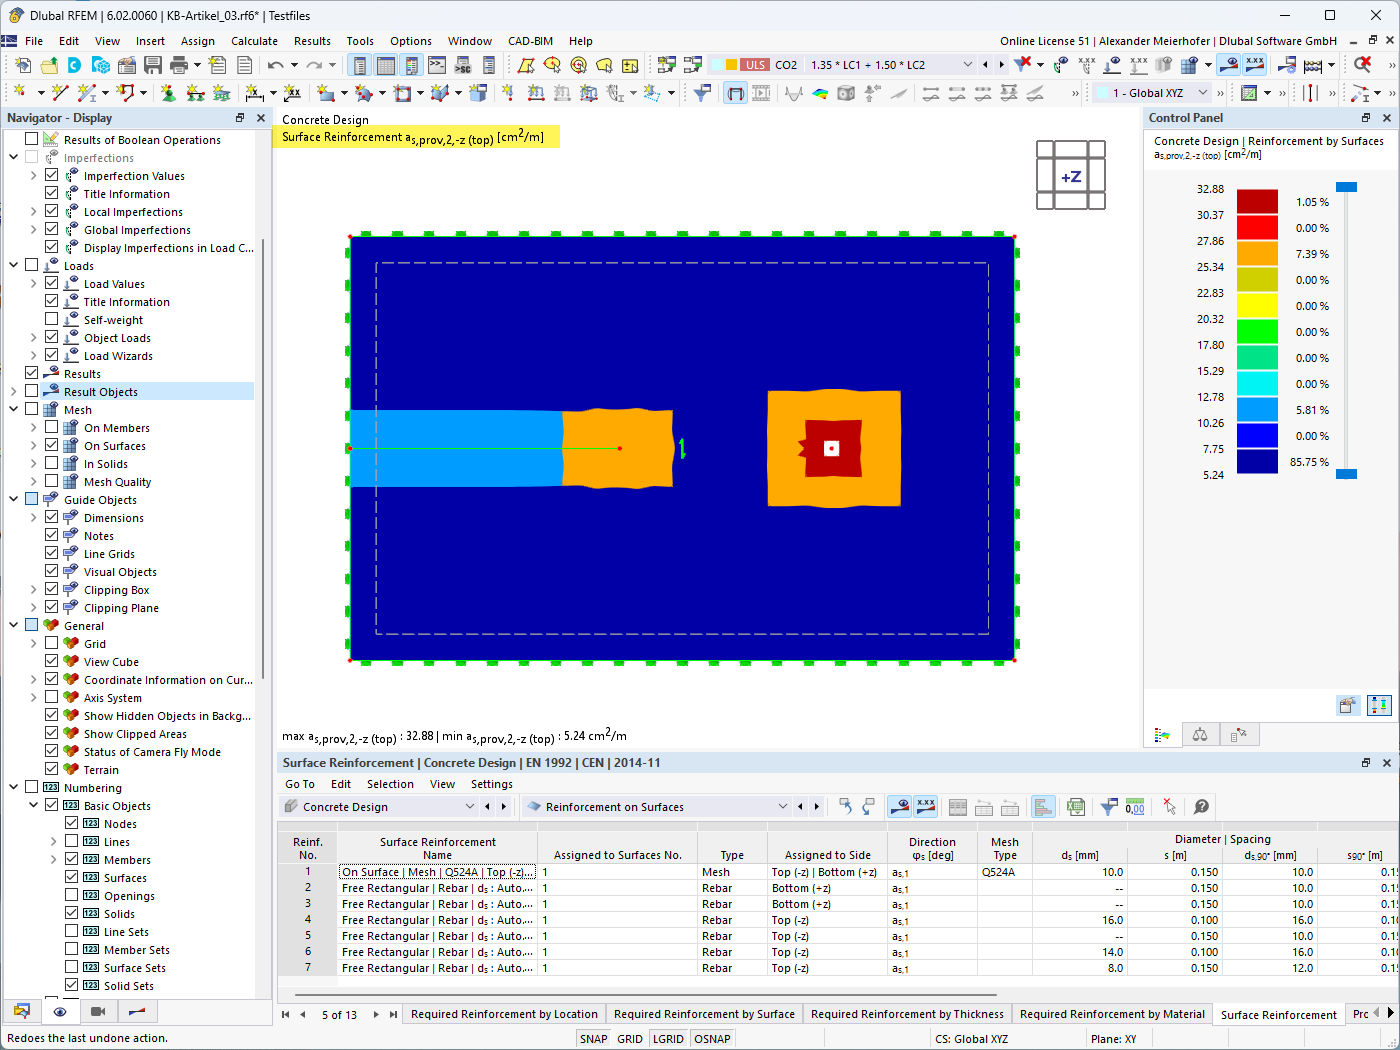Viewport: 1400px width, 1050px height.
Task: Uncheck the View Cube checkbox
Action: (x=52, y=662)
